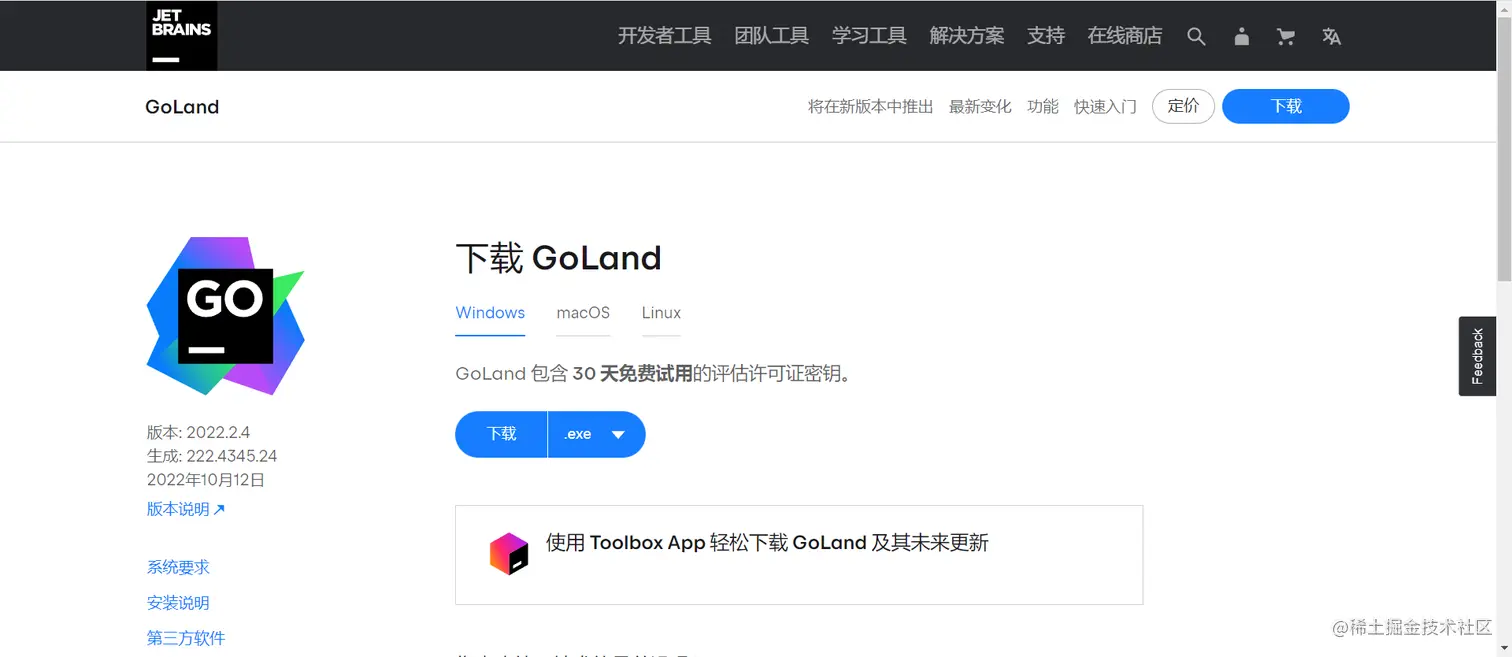Click the 30 天免费试用 trial text
Screen dimensions: 1512x657
(x=632, y=374)
